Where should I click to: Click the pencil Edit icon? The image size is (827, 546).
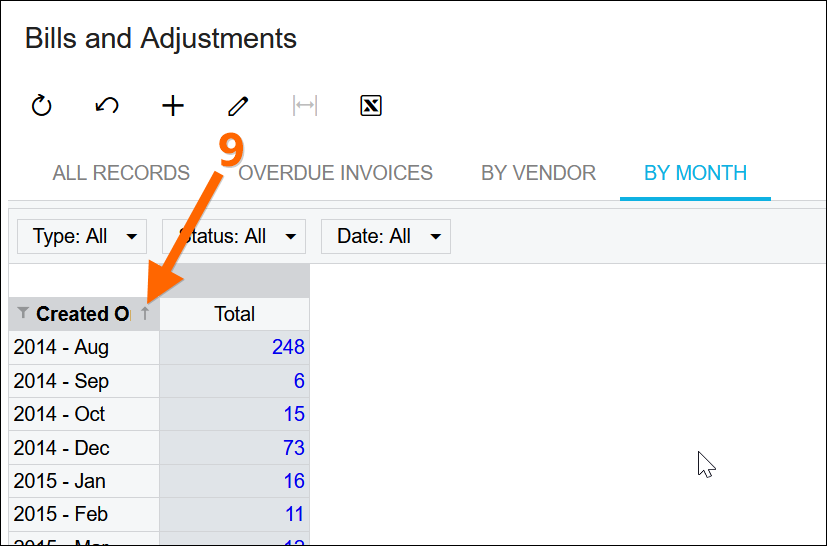point(238,106)
